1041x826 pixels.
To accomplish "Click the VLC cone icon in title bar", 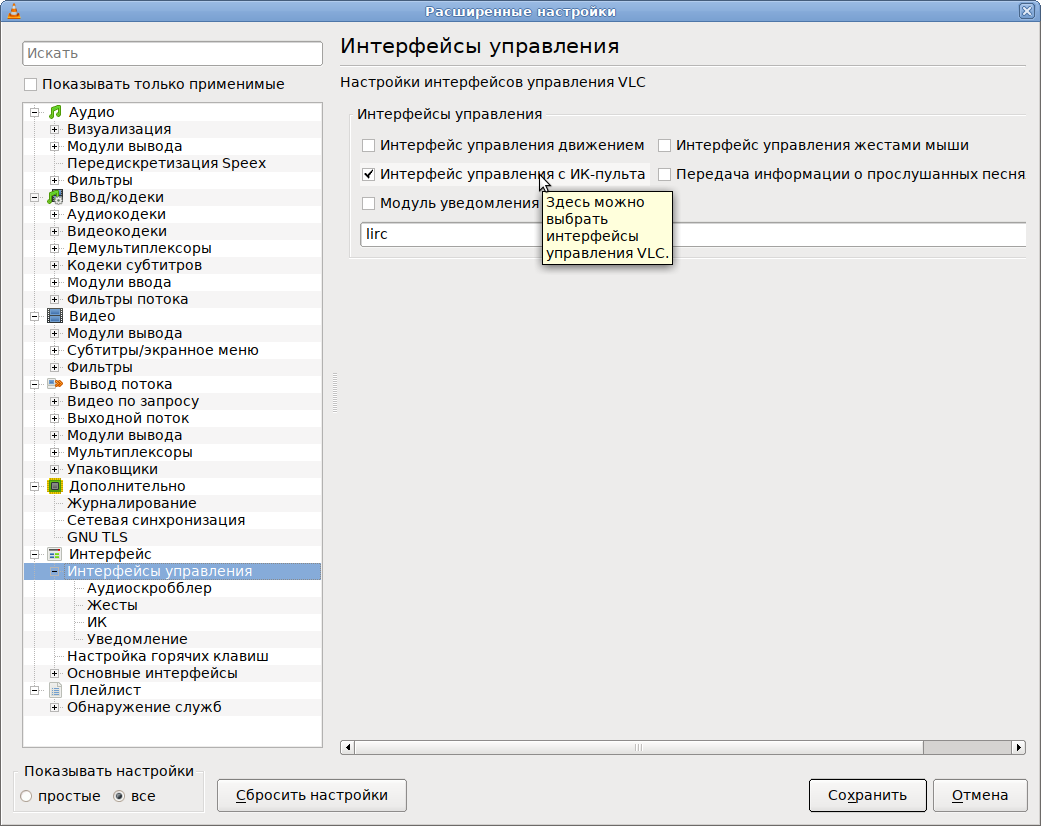I will tap(13, 11).
